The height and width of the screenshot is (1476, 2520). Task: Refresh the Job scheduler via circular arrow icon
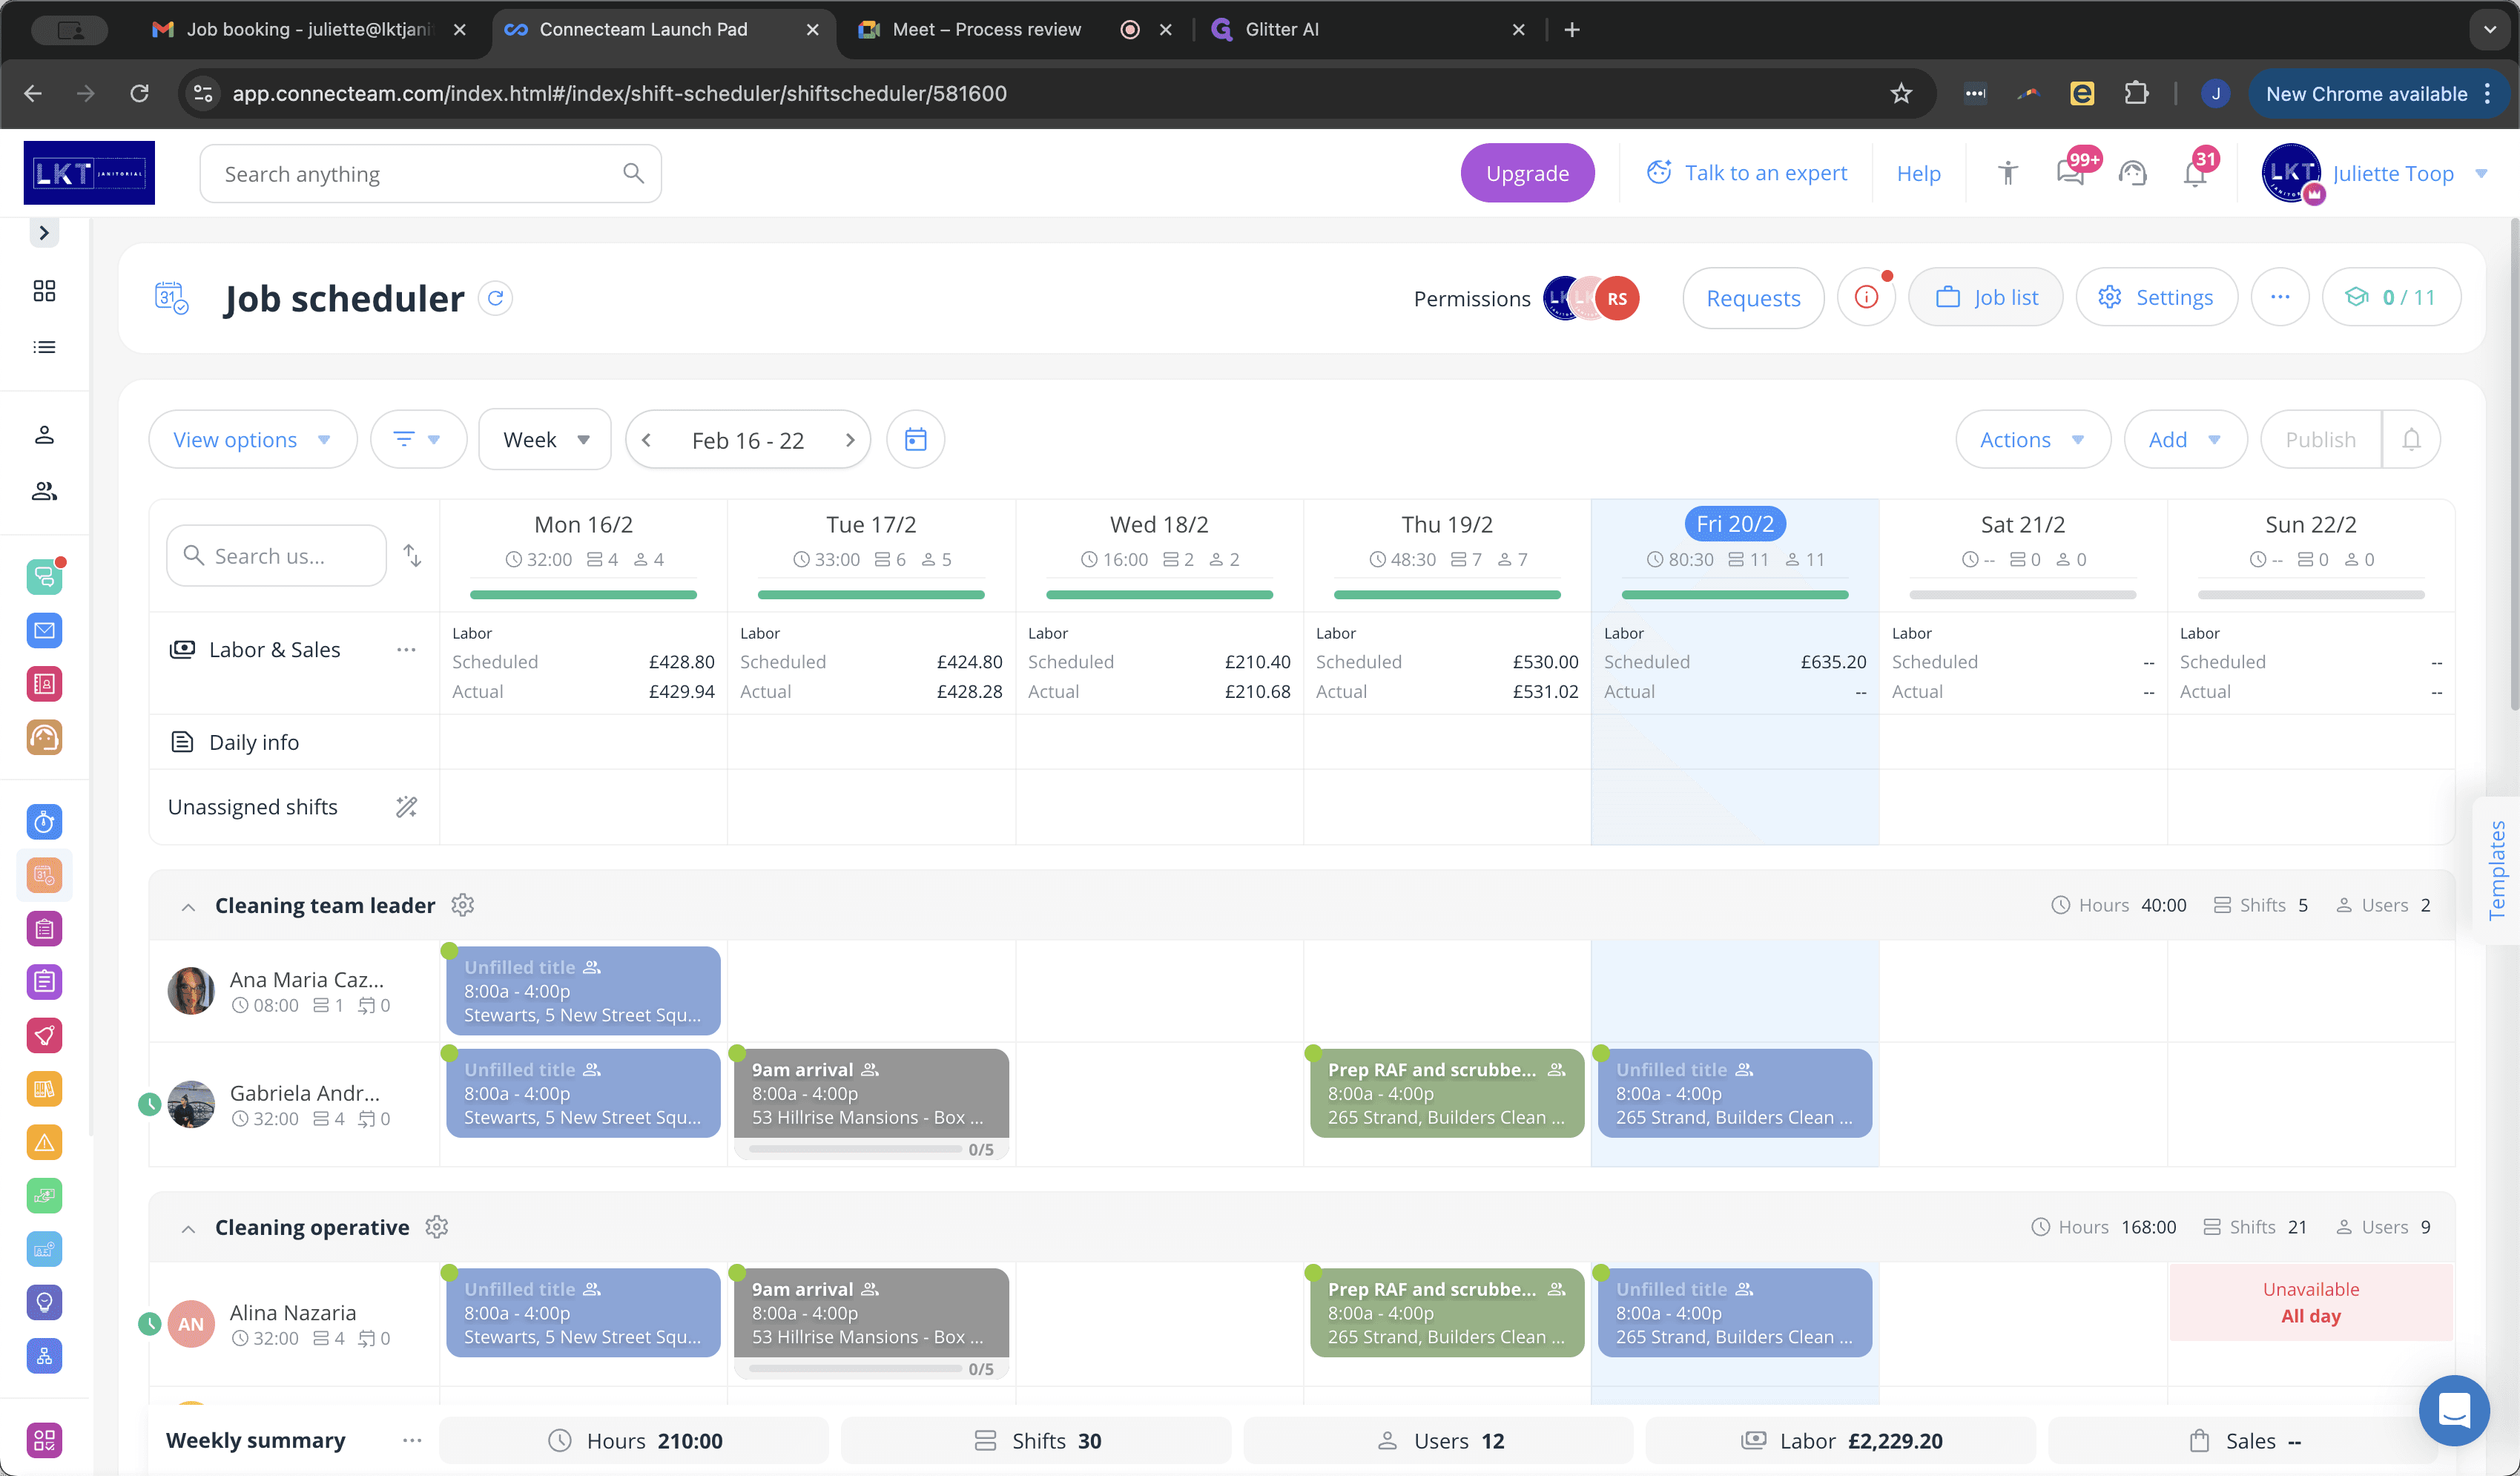pos(495,298)
